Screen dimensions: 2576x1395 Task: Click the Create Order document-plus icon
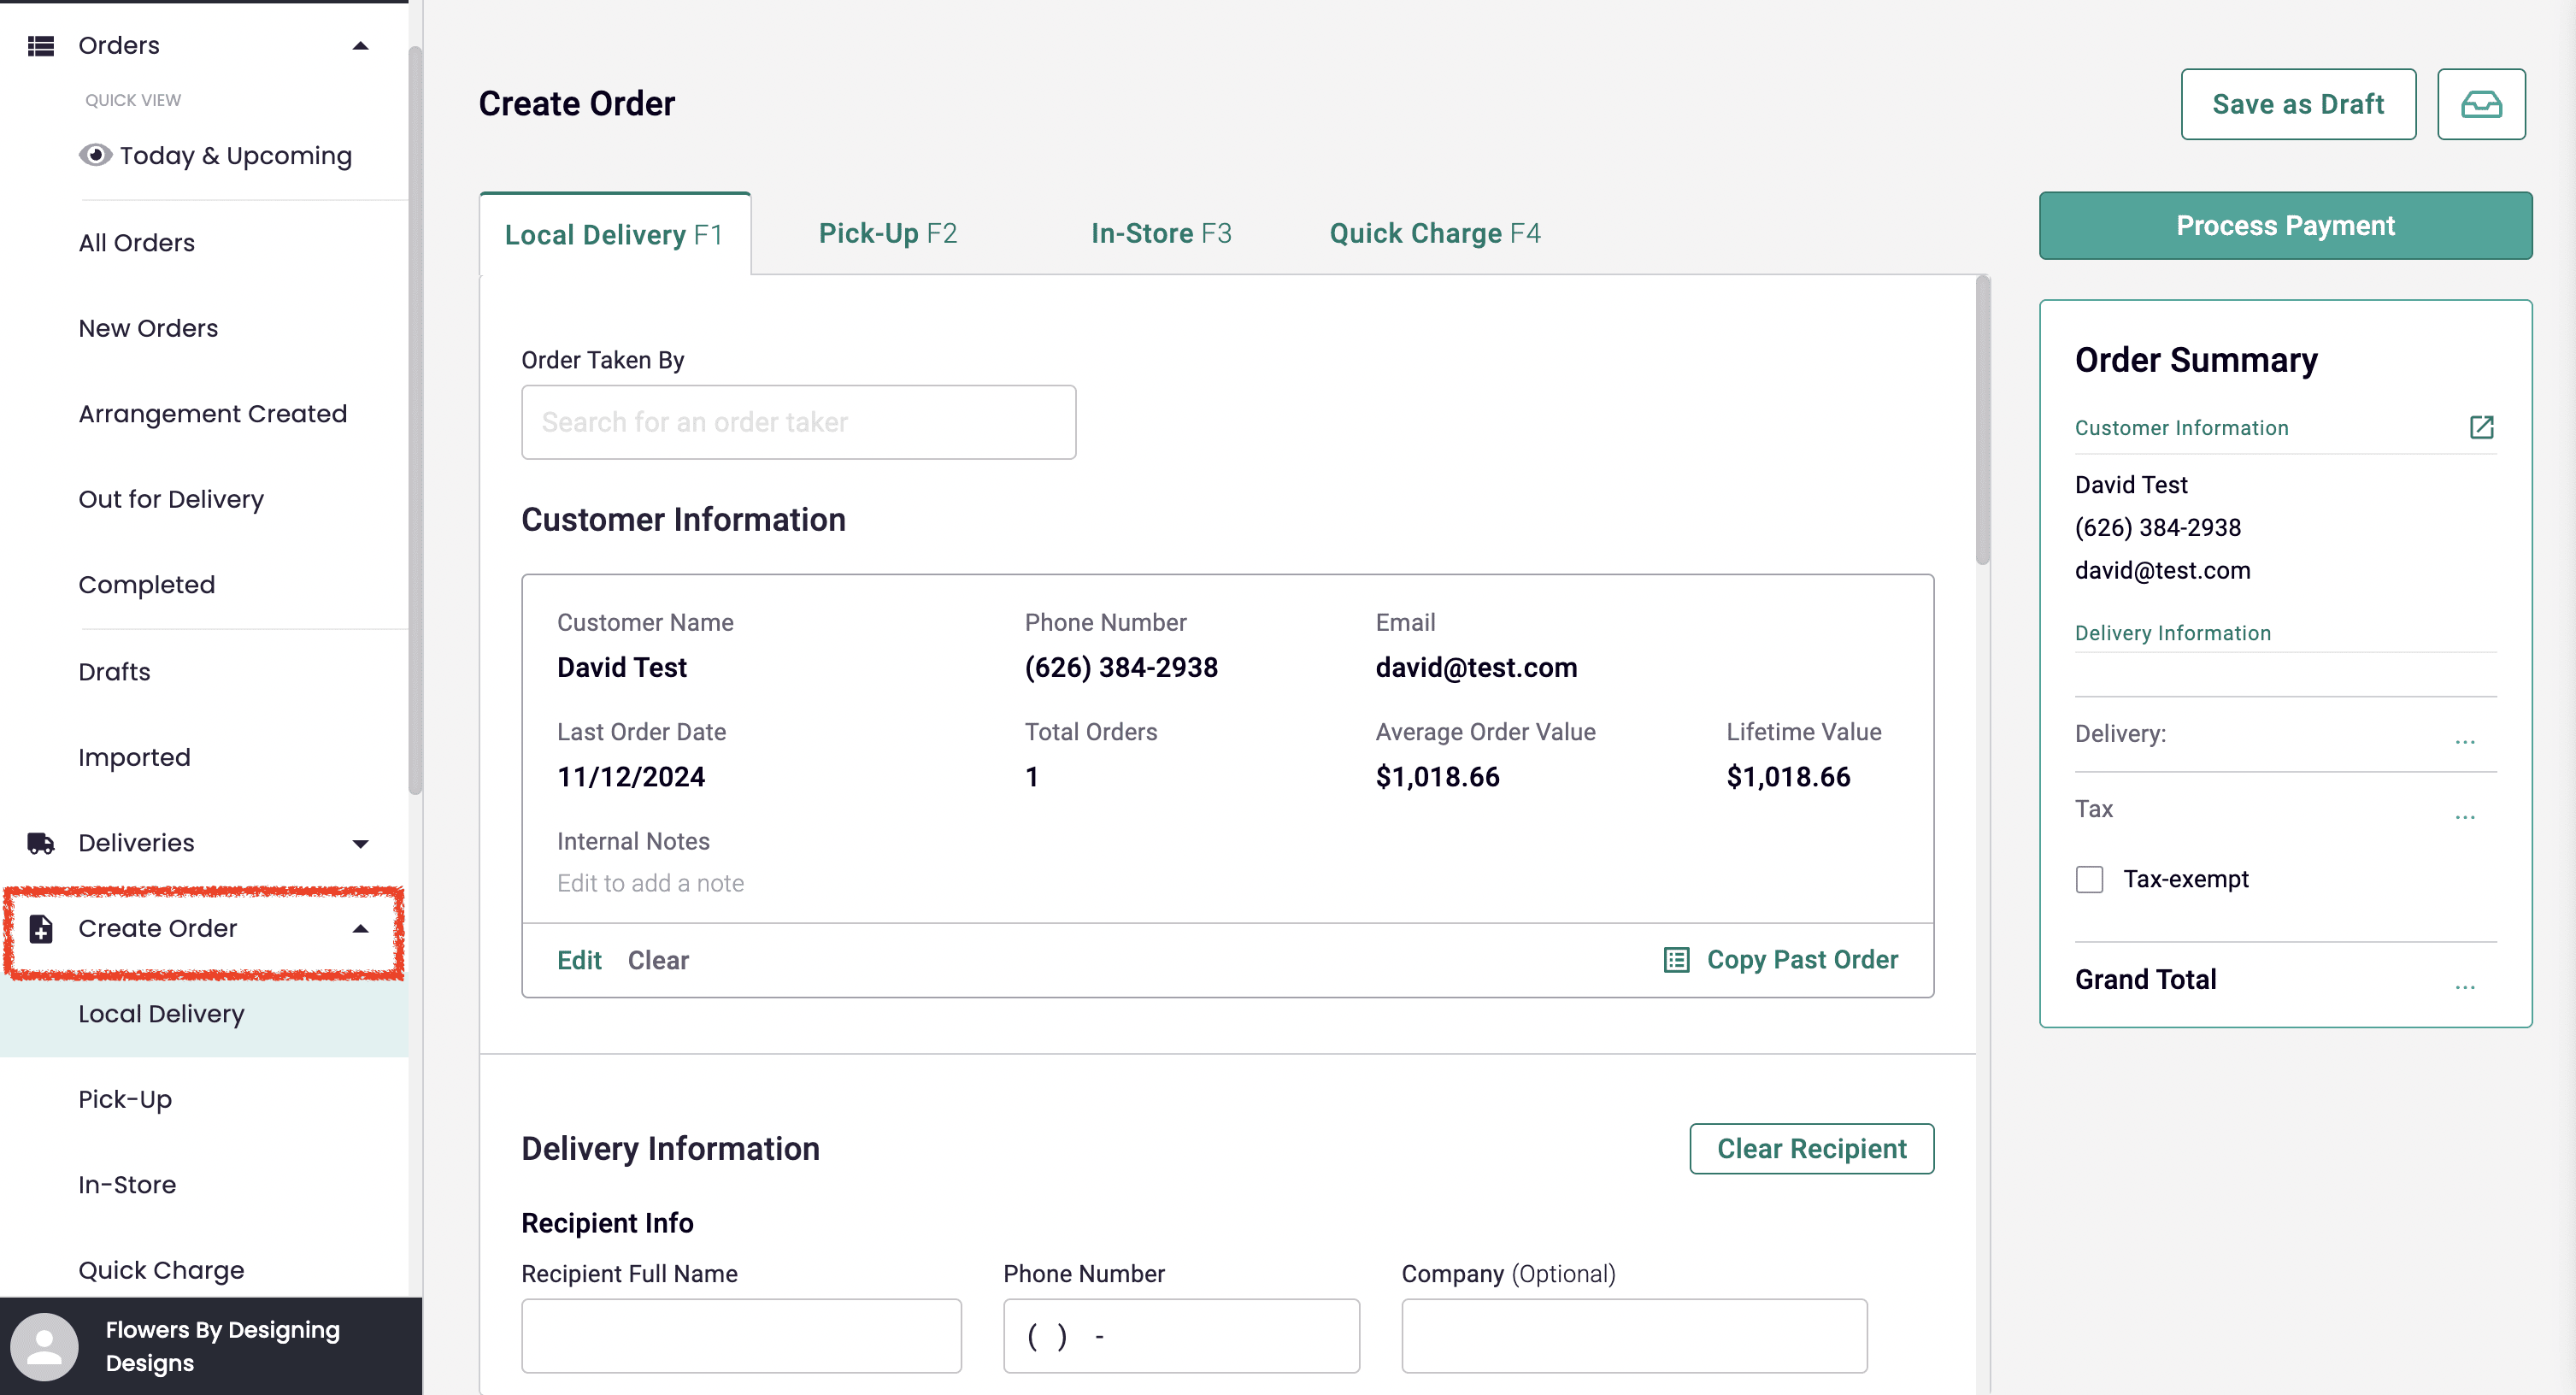41,929
